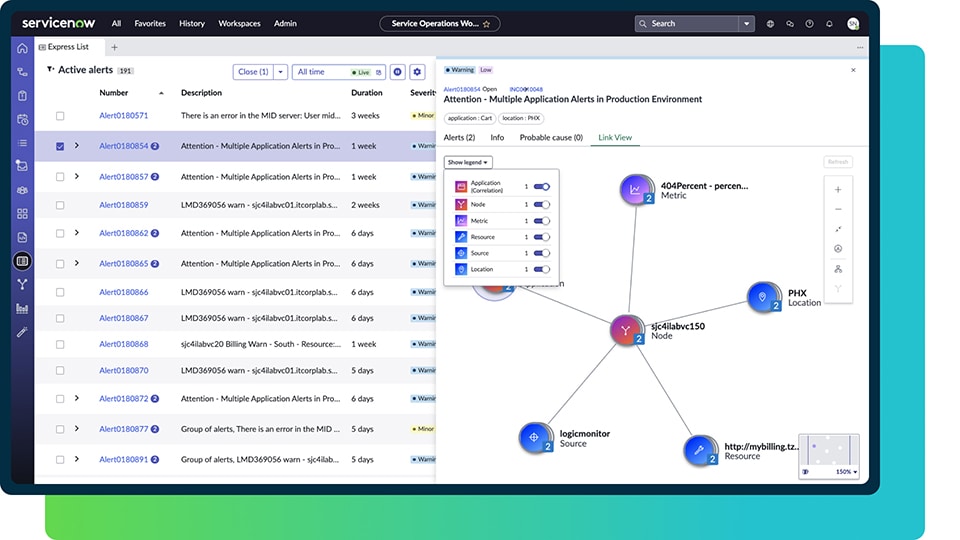Image resolution: width=960 pixels, height=540 pixels.
Task: Expand the Alert0180862 group row
Action: click(x=77, y=233)
